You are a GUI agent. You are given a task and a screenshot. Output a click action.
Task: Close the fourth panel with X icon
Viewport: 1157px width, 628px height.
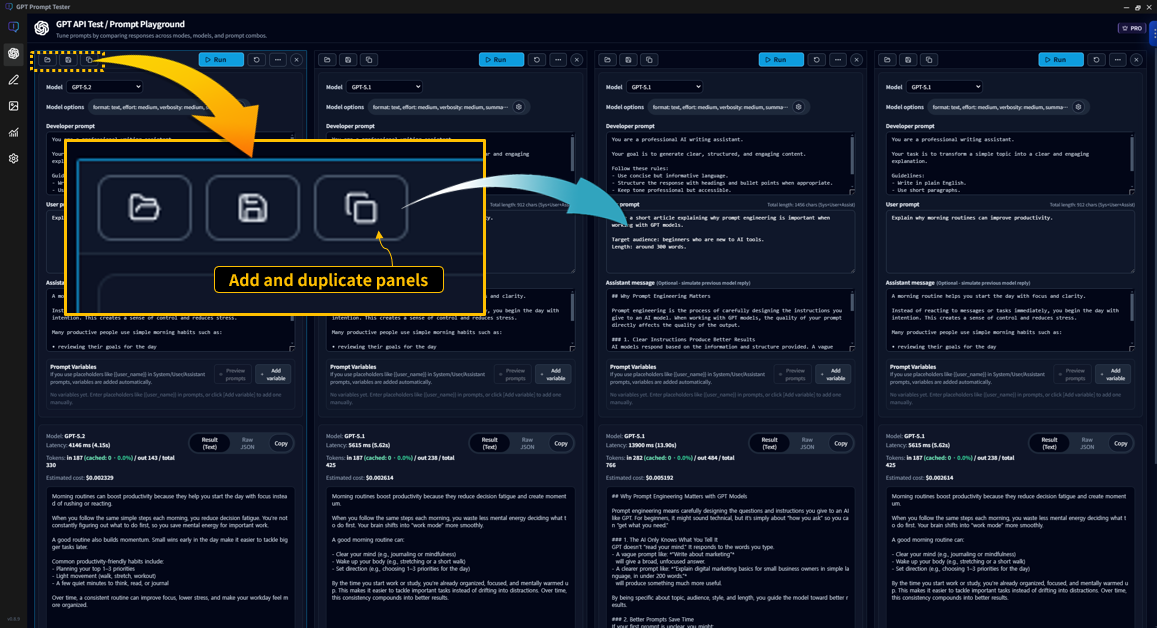[x=1136, y=60]
